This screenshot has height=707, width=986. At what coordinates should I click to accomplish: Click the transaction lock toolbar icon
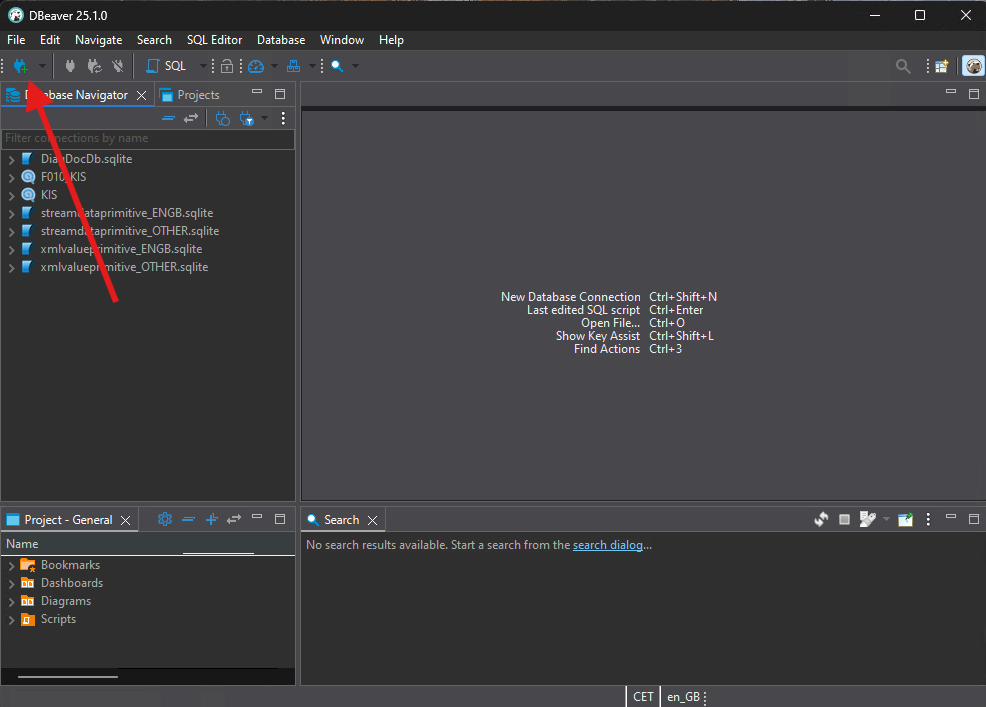[227, 66]
